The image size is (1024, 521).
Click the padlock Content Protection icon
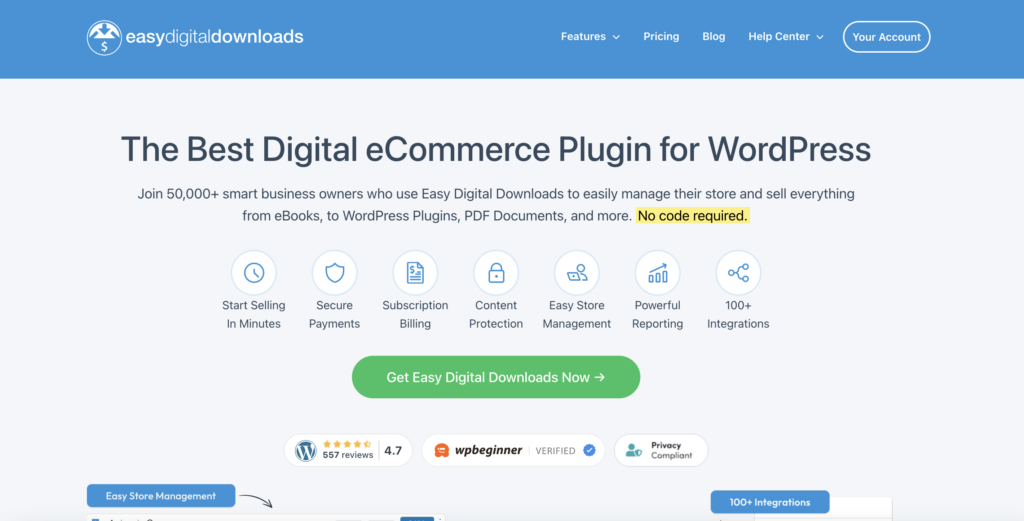[496, 273]
